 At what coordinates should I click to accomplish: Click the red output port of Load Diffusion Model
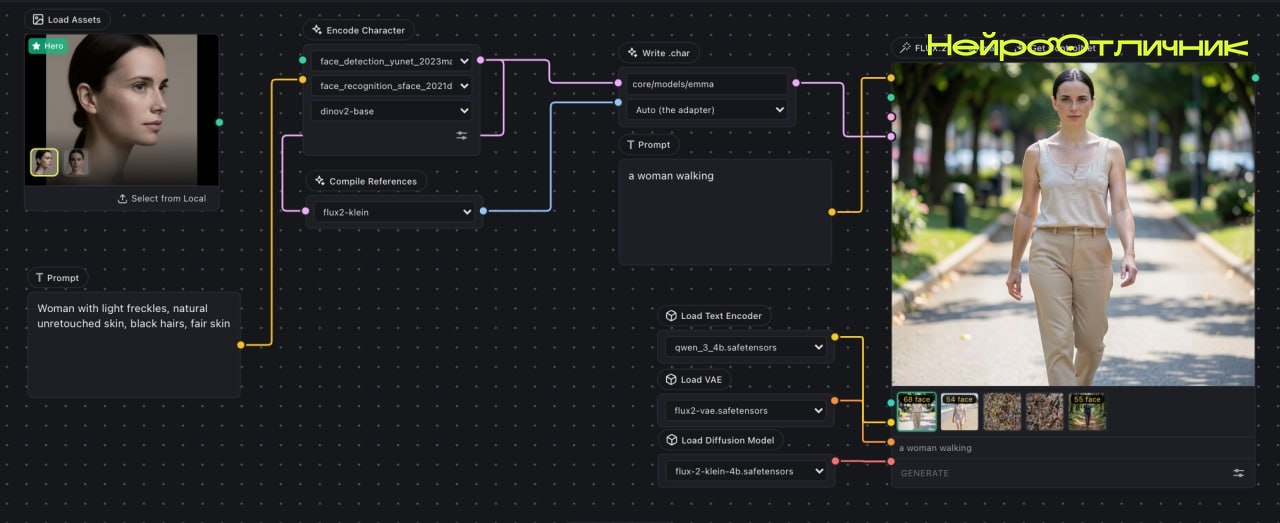(834, 462)
